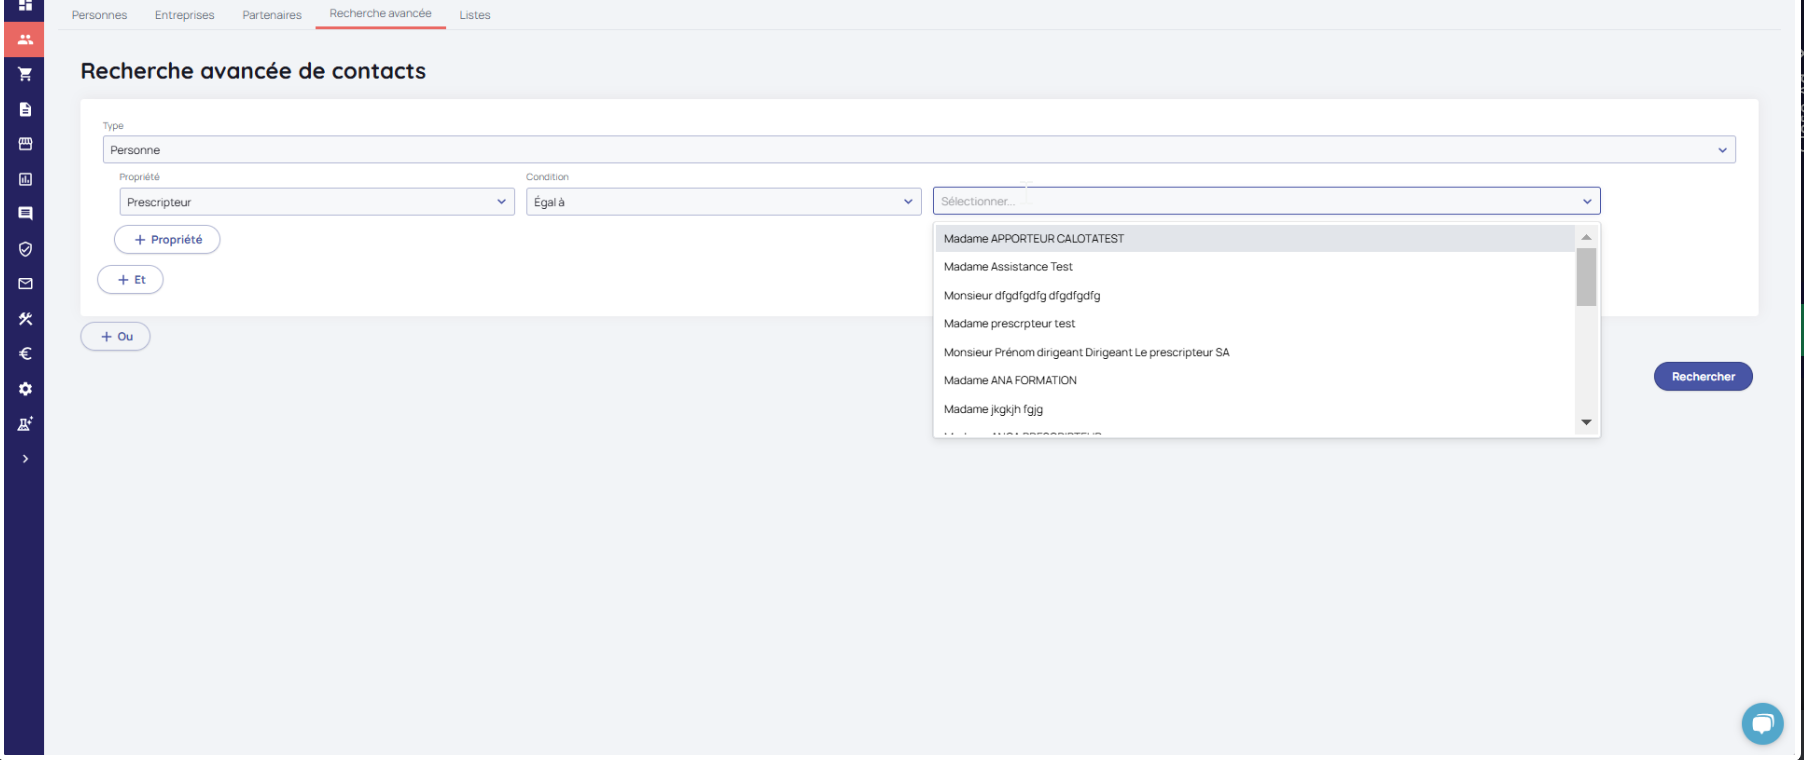Open the live chat bubble widget
The height and width of the screenshot is (760, 1804).
(x=1762, y=723)
